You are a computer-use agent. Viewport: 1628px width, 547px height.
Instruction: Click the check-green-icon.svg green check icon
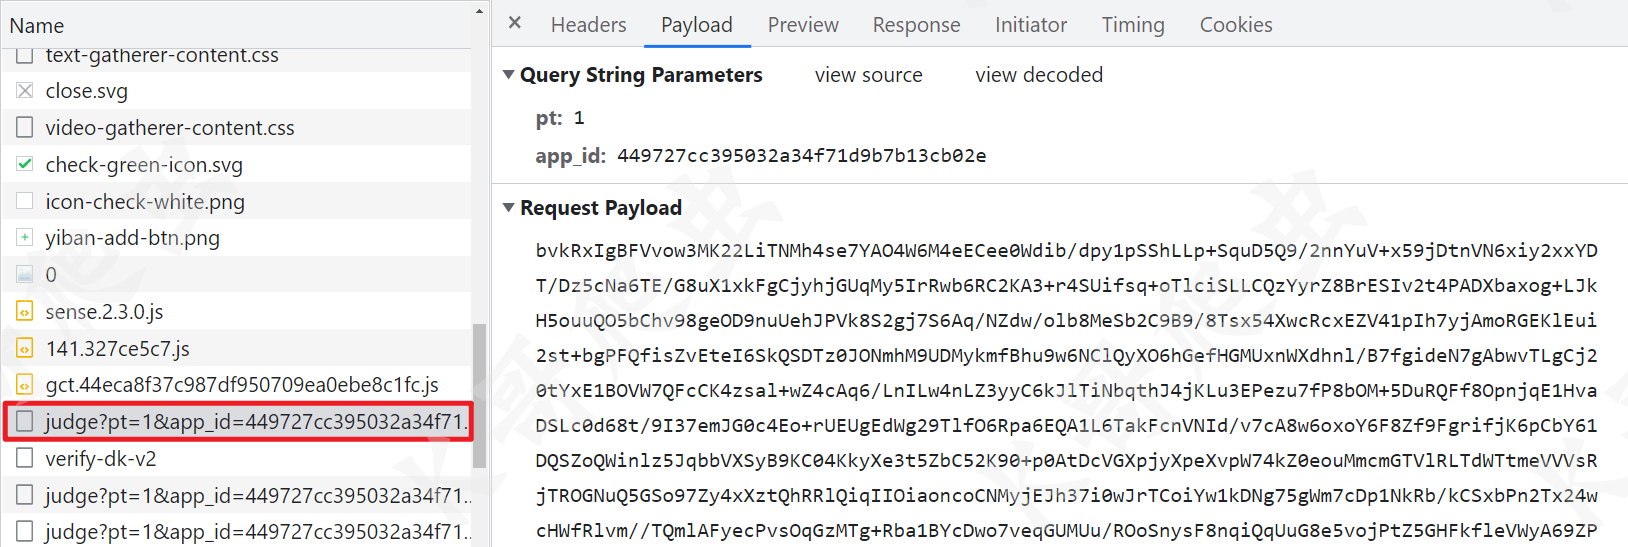tap(25, 163)
